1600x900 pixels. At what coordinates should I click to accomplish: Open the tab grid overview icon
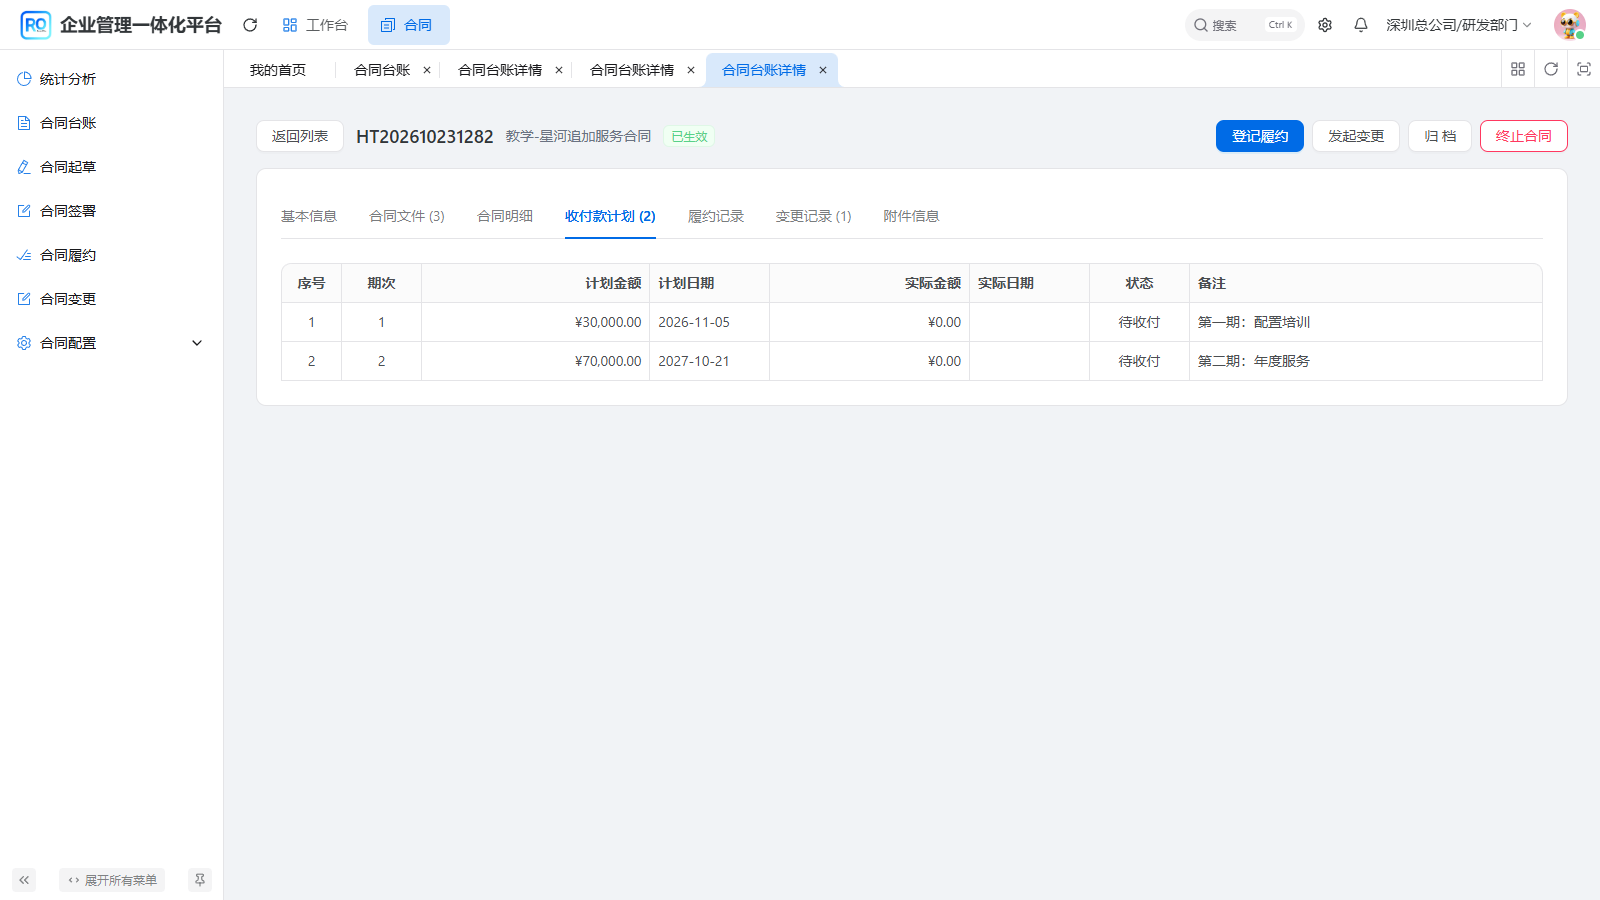1518,69
